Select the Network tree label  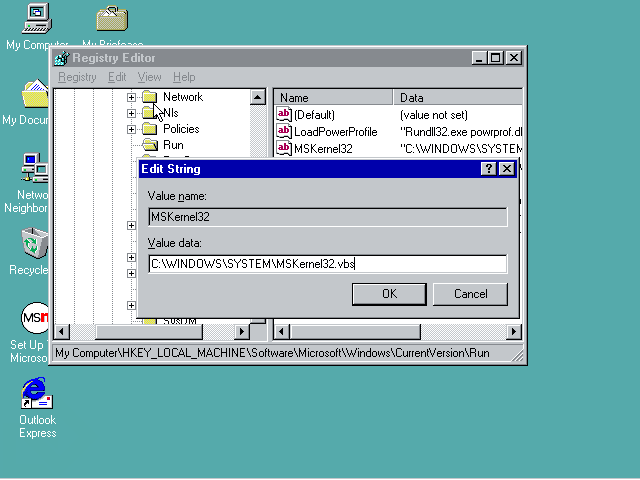coord(183,97)
